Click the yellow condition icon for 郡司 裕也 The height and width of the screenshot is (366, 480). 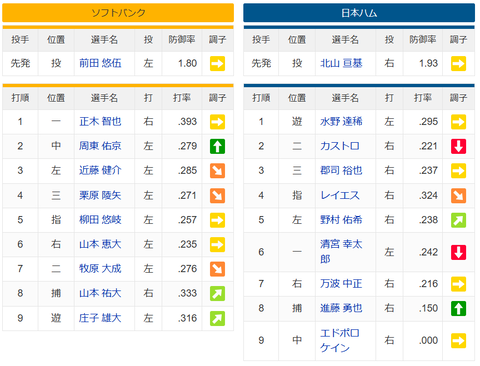click(458, 171)
